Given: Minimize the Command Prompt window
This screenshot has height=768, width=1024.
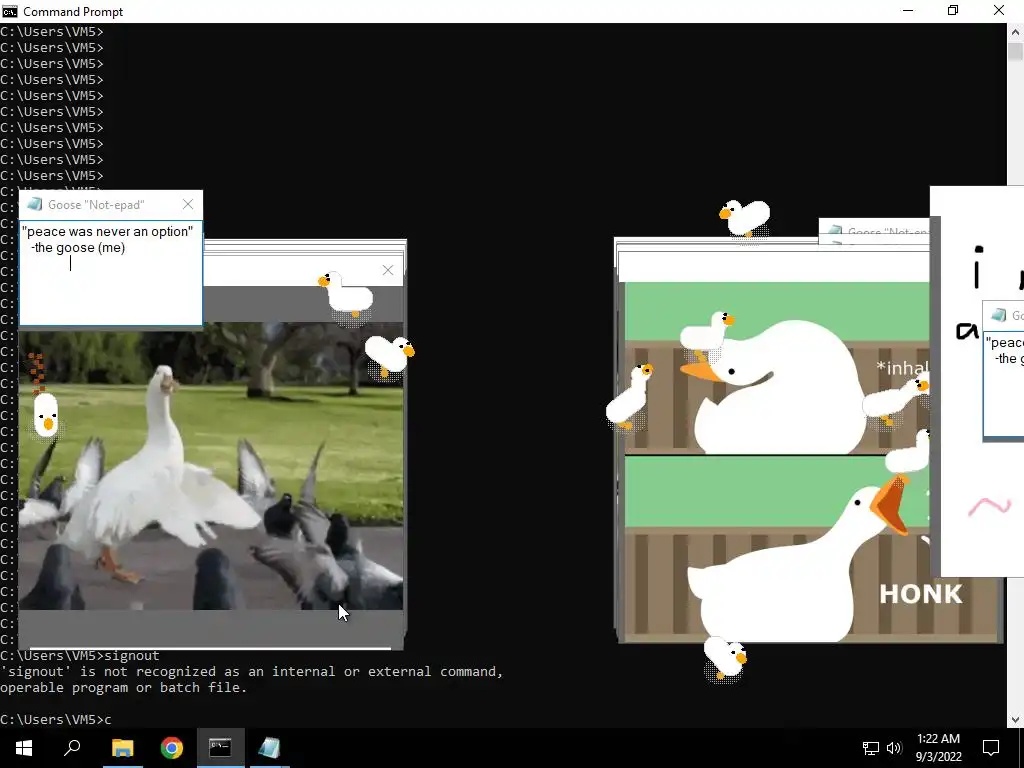Looking at the screenshot, I should 908,10.
